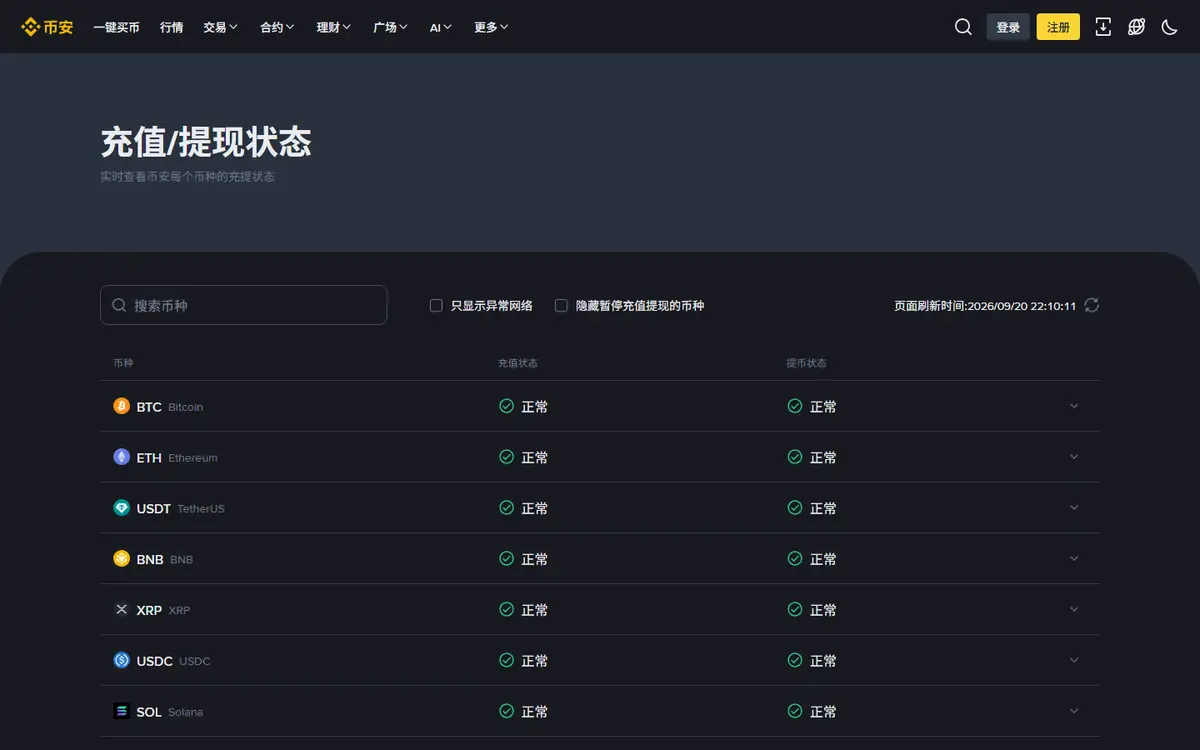Click the Solana coin icon

click(x=122, y=711)
